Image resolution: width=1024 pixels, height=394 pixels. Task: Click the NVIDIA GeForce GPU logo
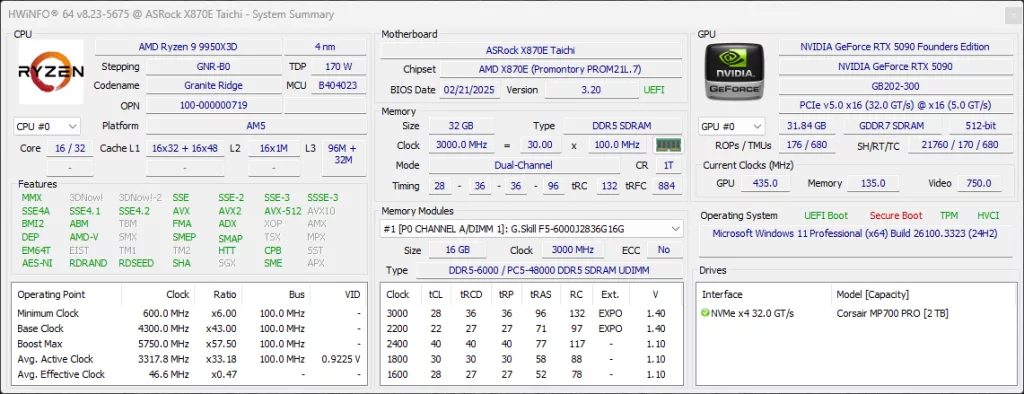pyautogui.click(x=735, y=72)
